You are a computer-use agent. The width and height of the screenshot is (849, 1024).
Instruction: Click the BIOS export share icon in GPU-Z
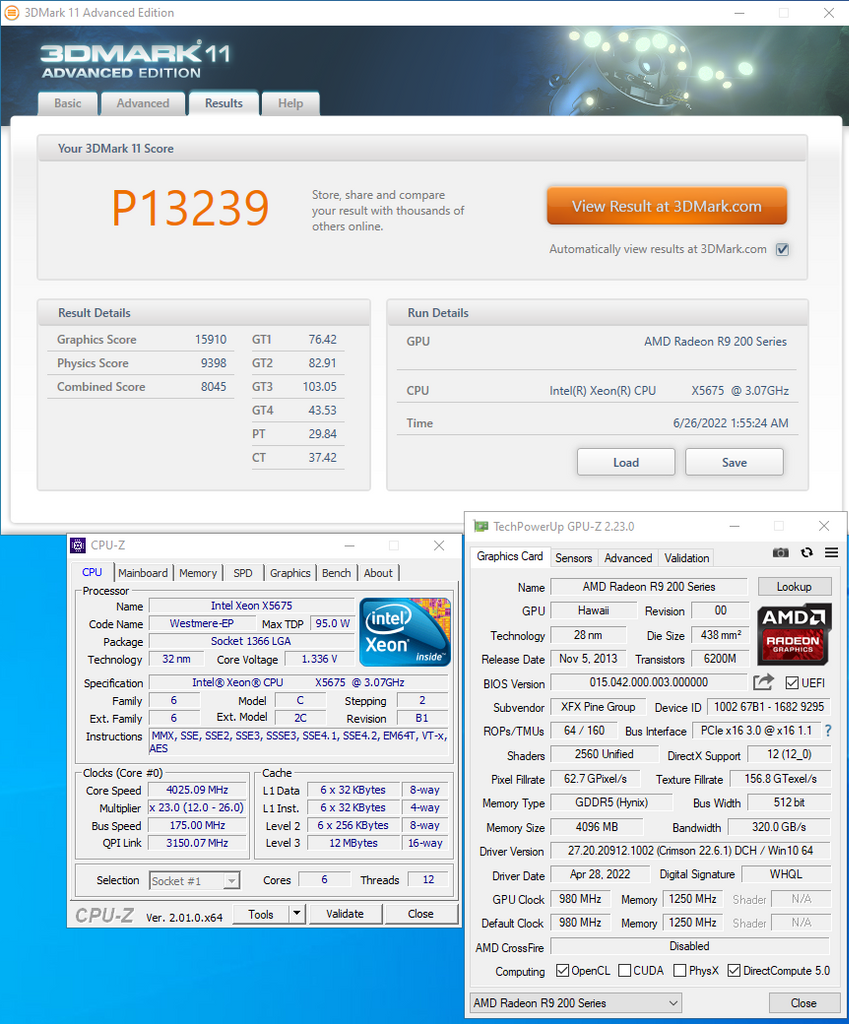pos(763,682)
